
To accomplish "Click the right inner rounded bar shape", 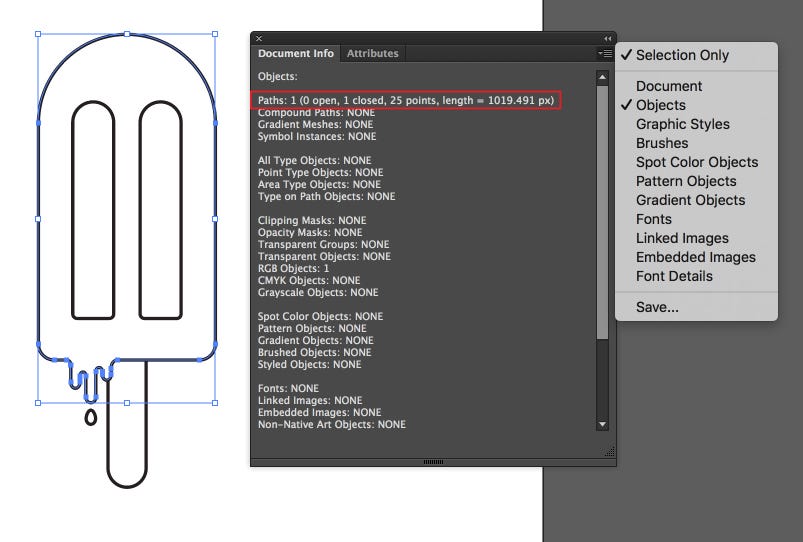I will tap(160, 211).
